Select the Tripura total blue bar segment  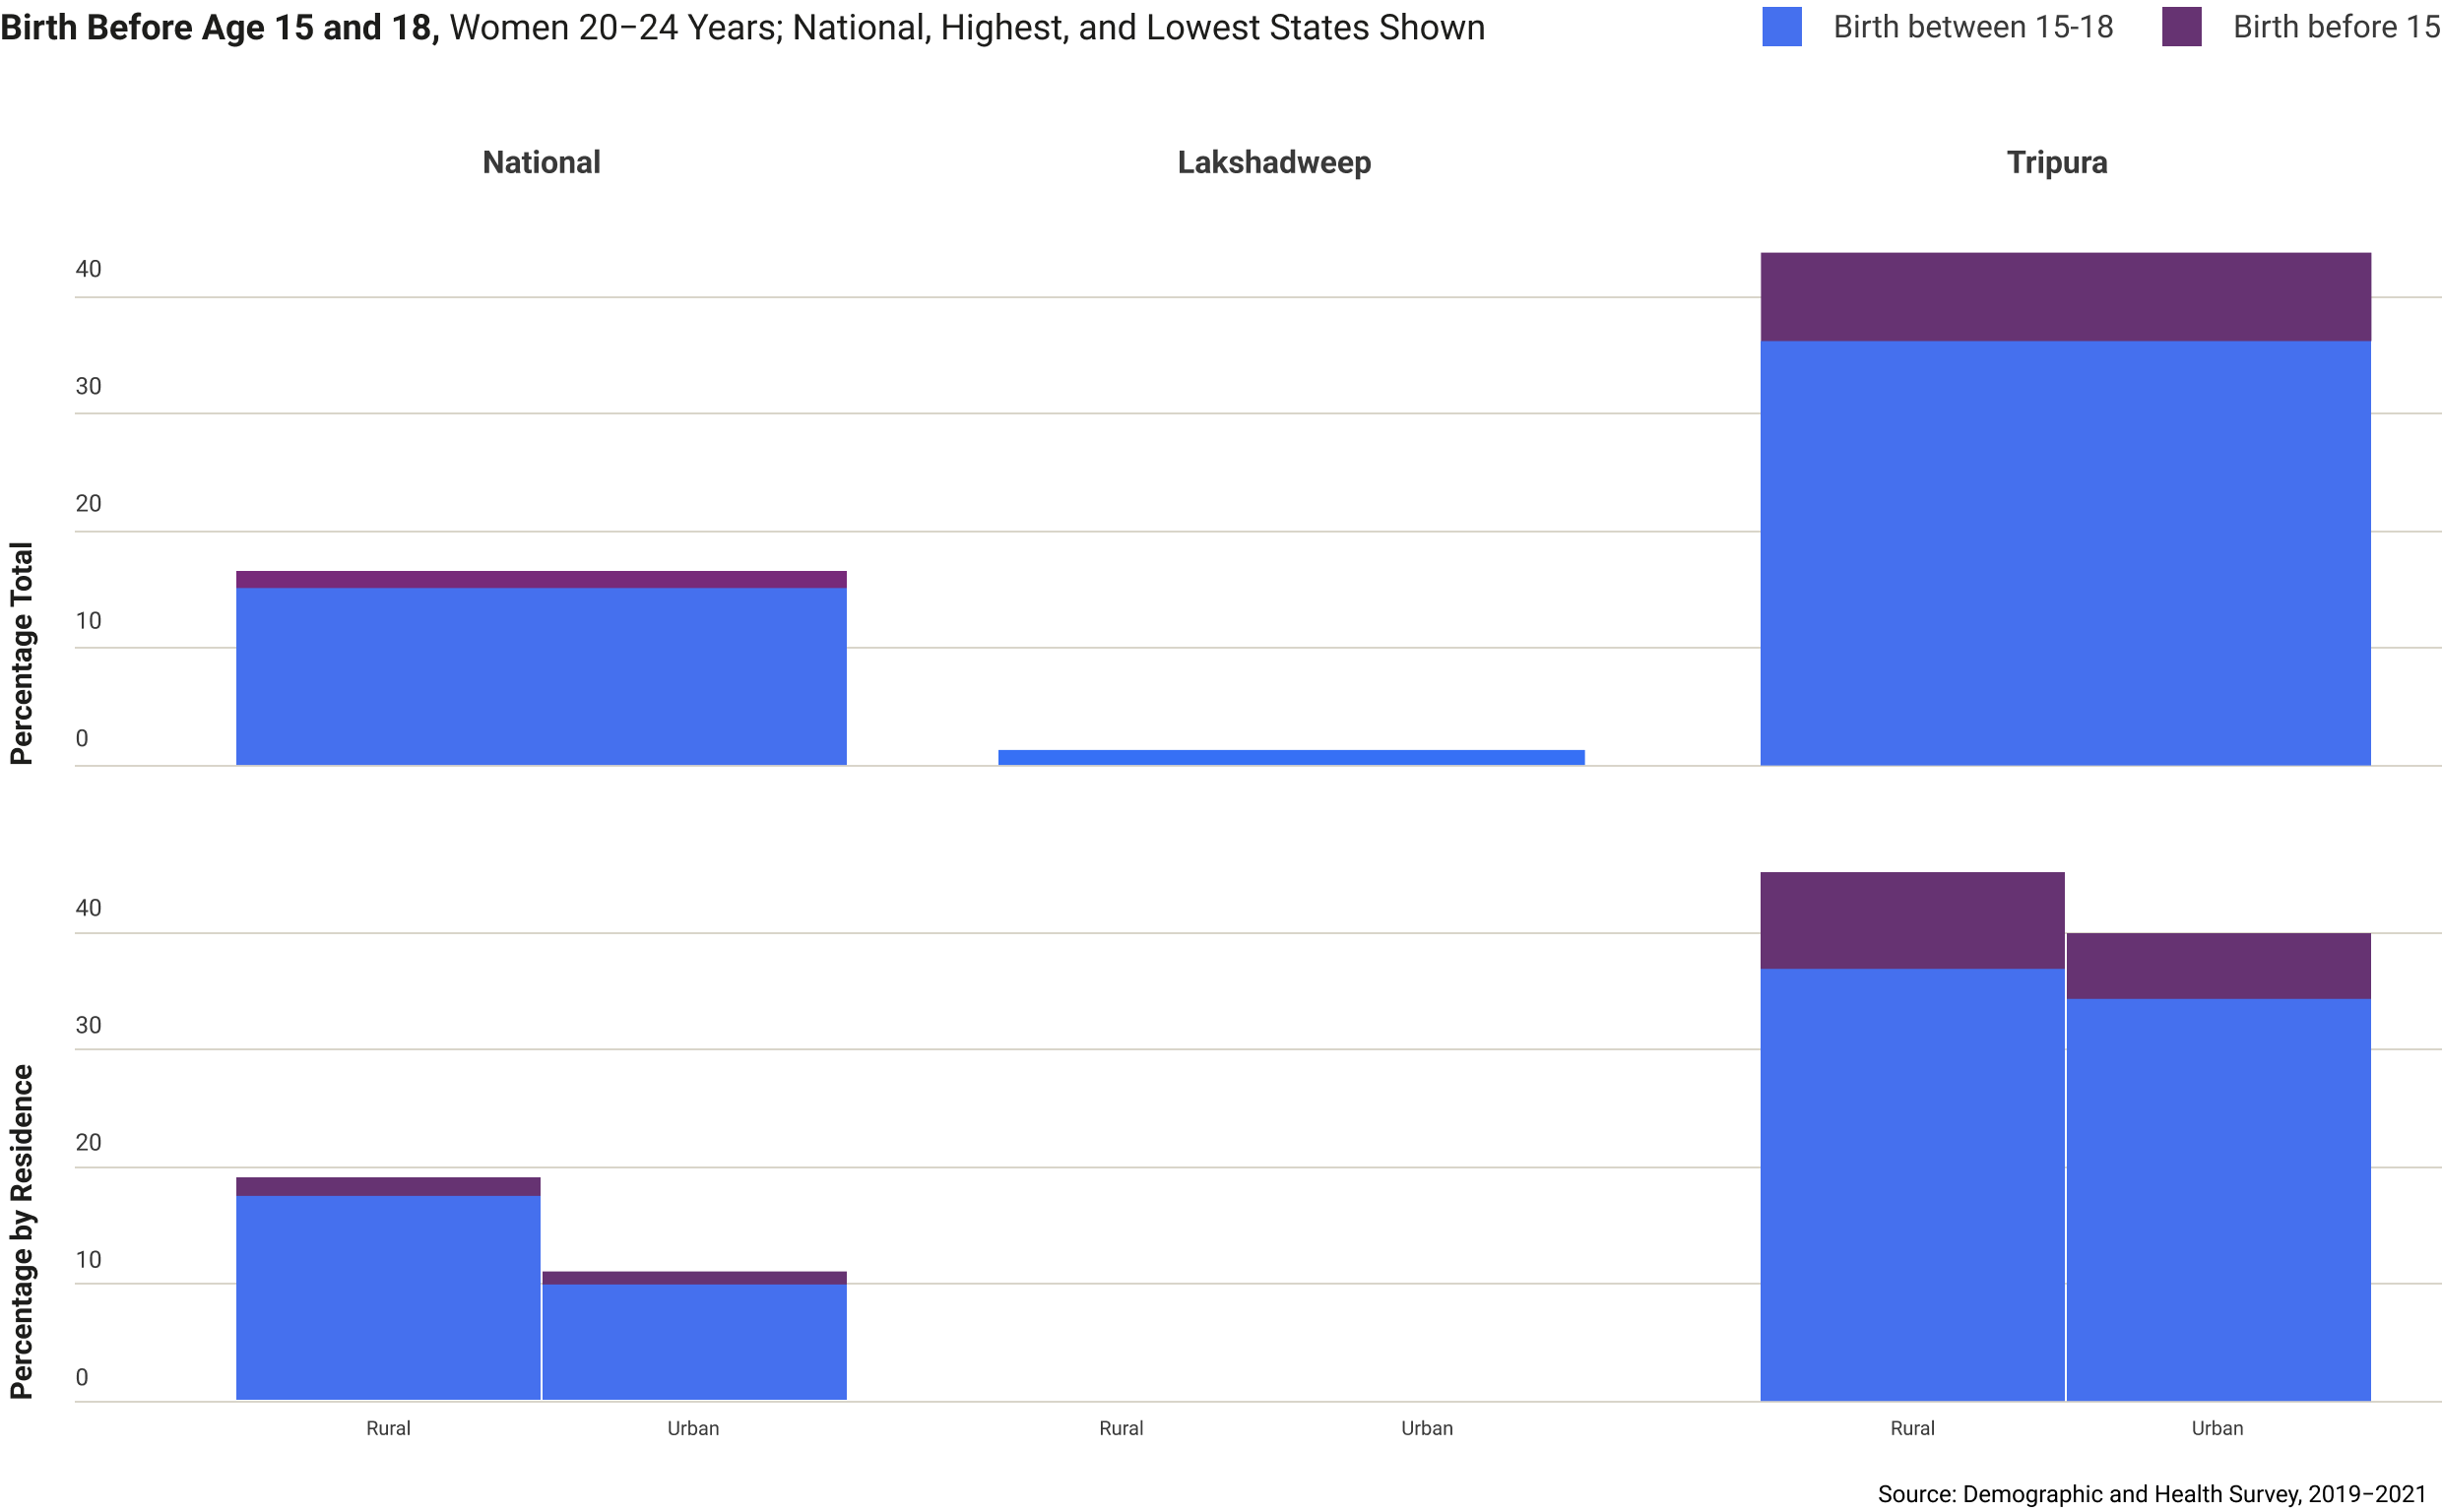pos(2065,553)
